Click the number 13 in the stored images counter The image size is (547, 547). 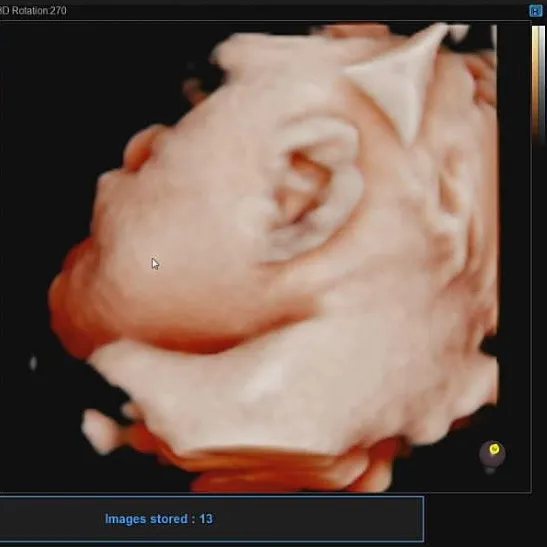tap(206, 519)
